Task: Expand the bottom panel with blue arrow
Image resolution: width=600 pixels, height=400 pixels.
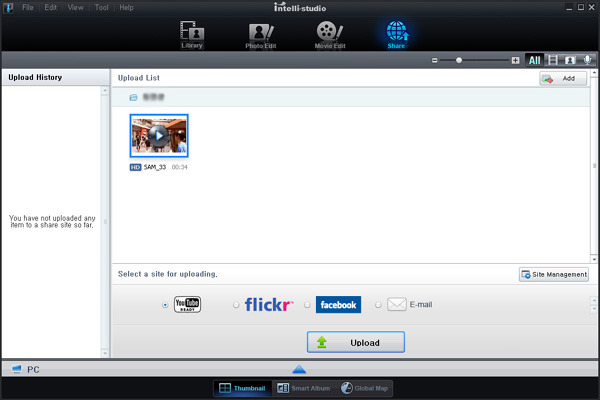Action: point(299,369)
